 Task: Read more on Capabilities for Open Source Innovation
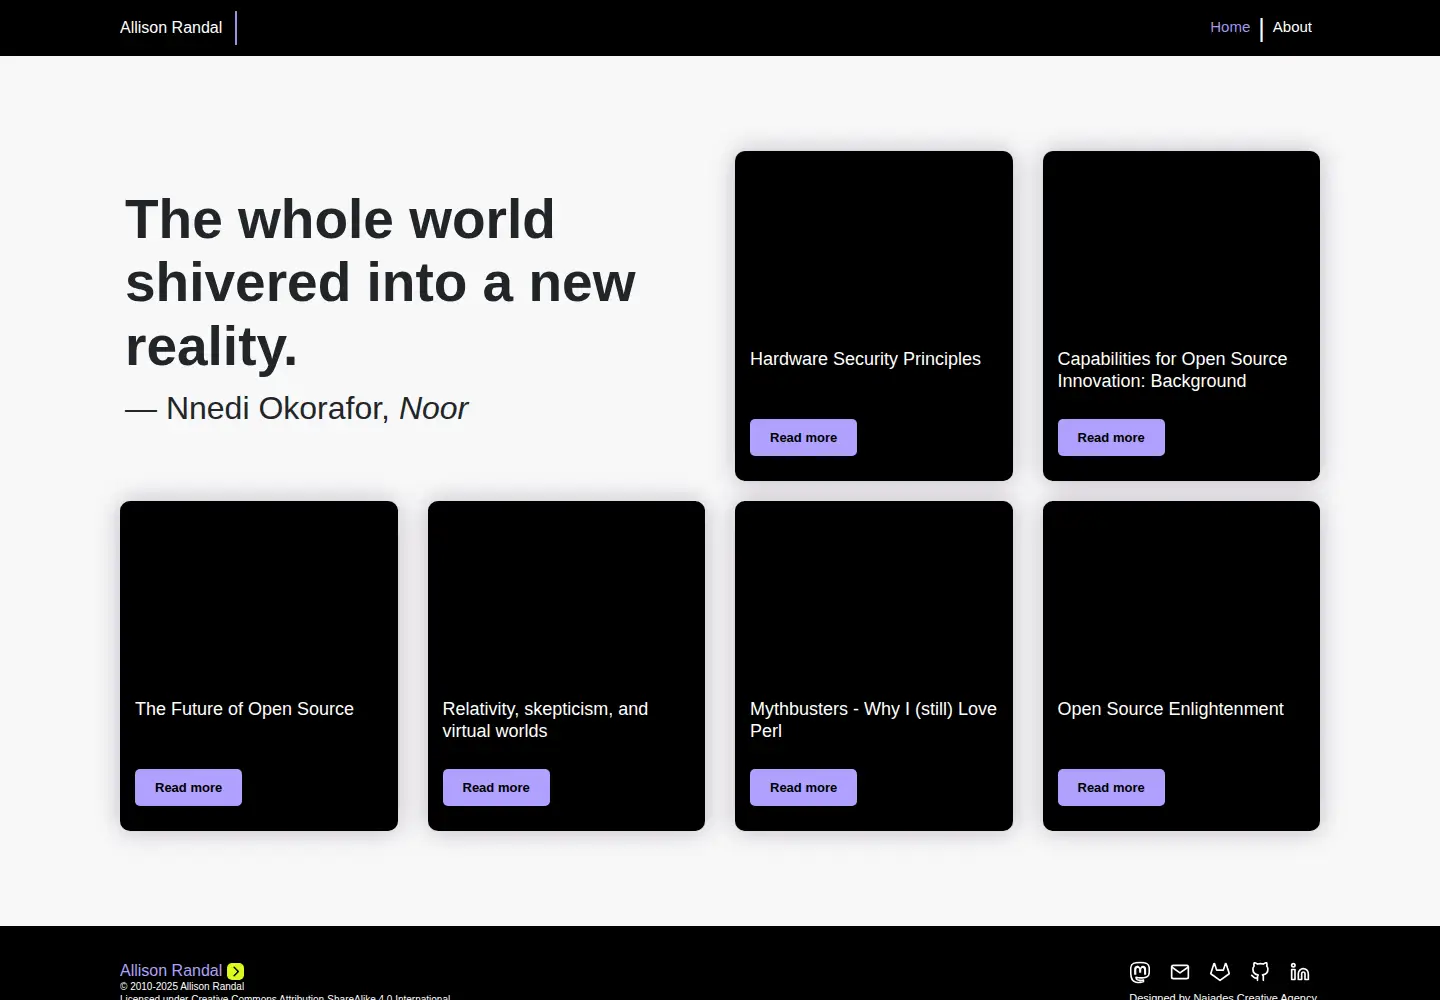[x=1111, y=437]
